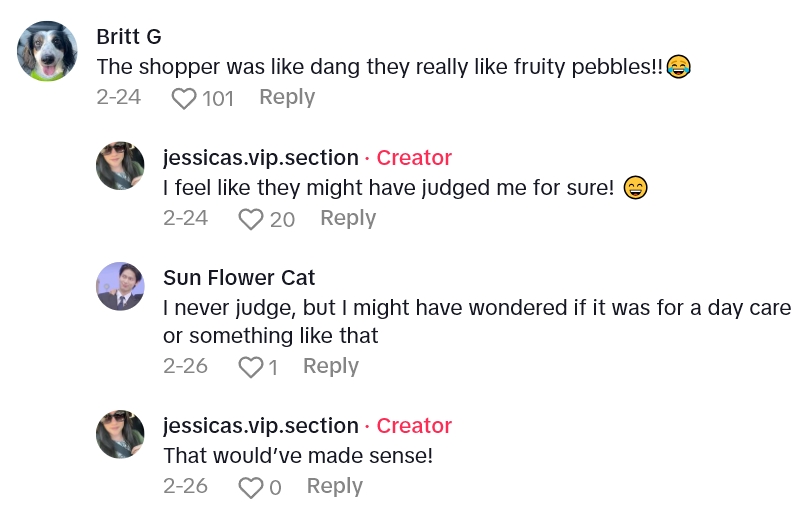The height and width of the screenshot is (522, 806).
Task: Reply to Sun Flower Cat's comment
Action: [x=331, y=366]
